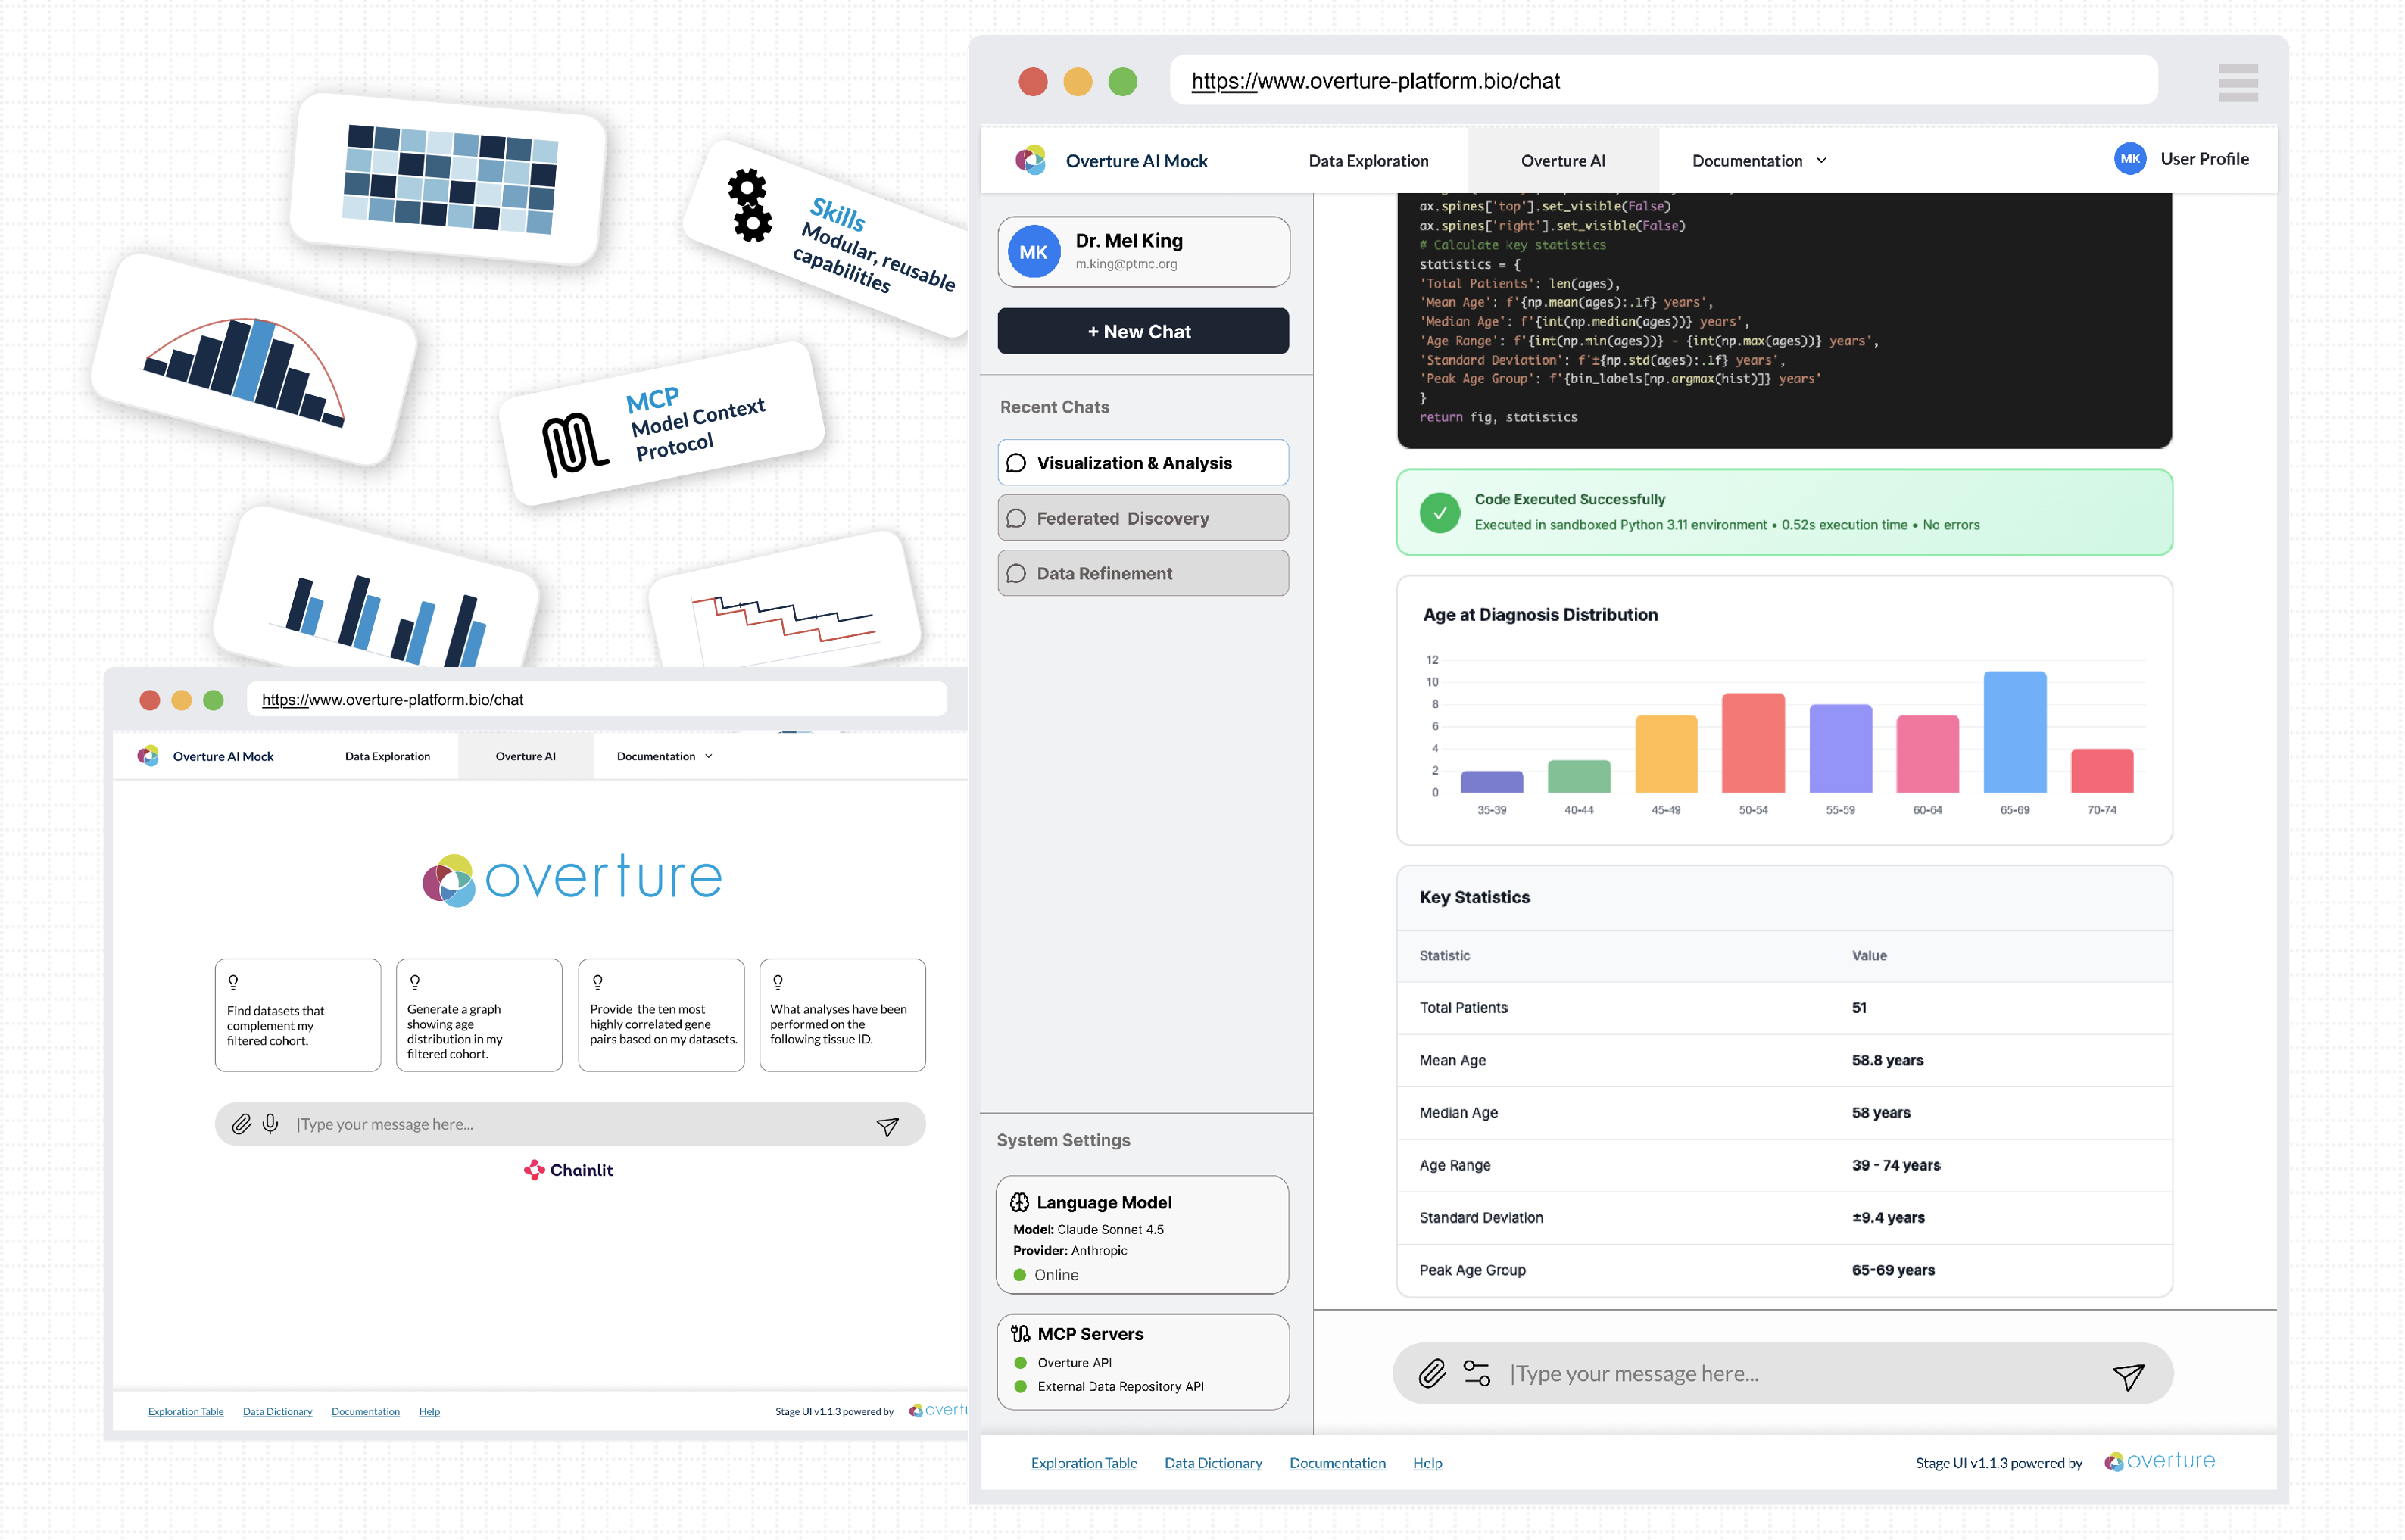Open Data Exploration tab in right window
The height and width of the screenshot is (1540, 2405).
click(1368, 160)
